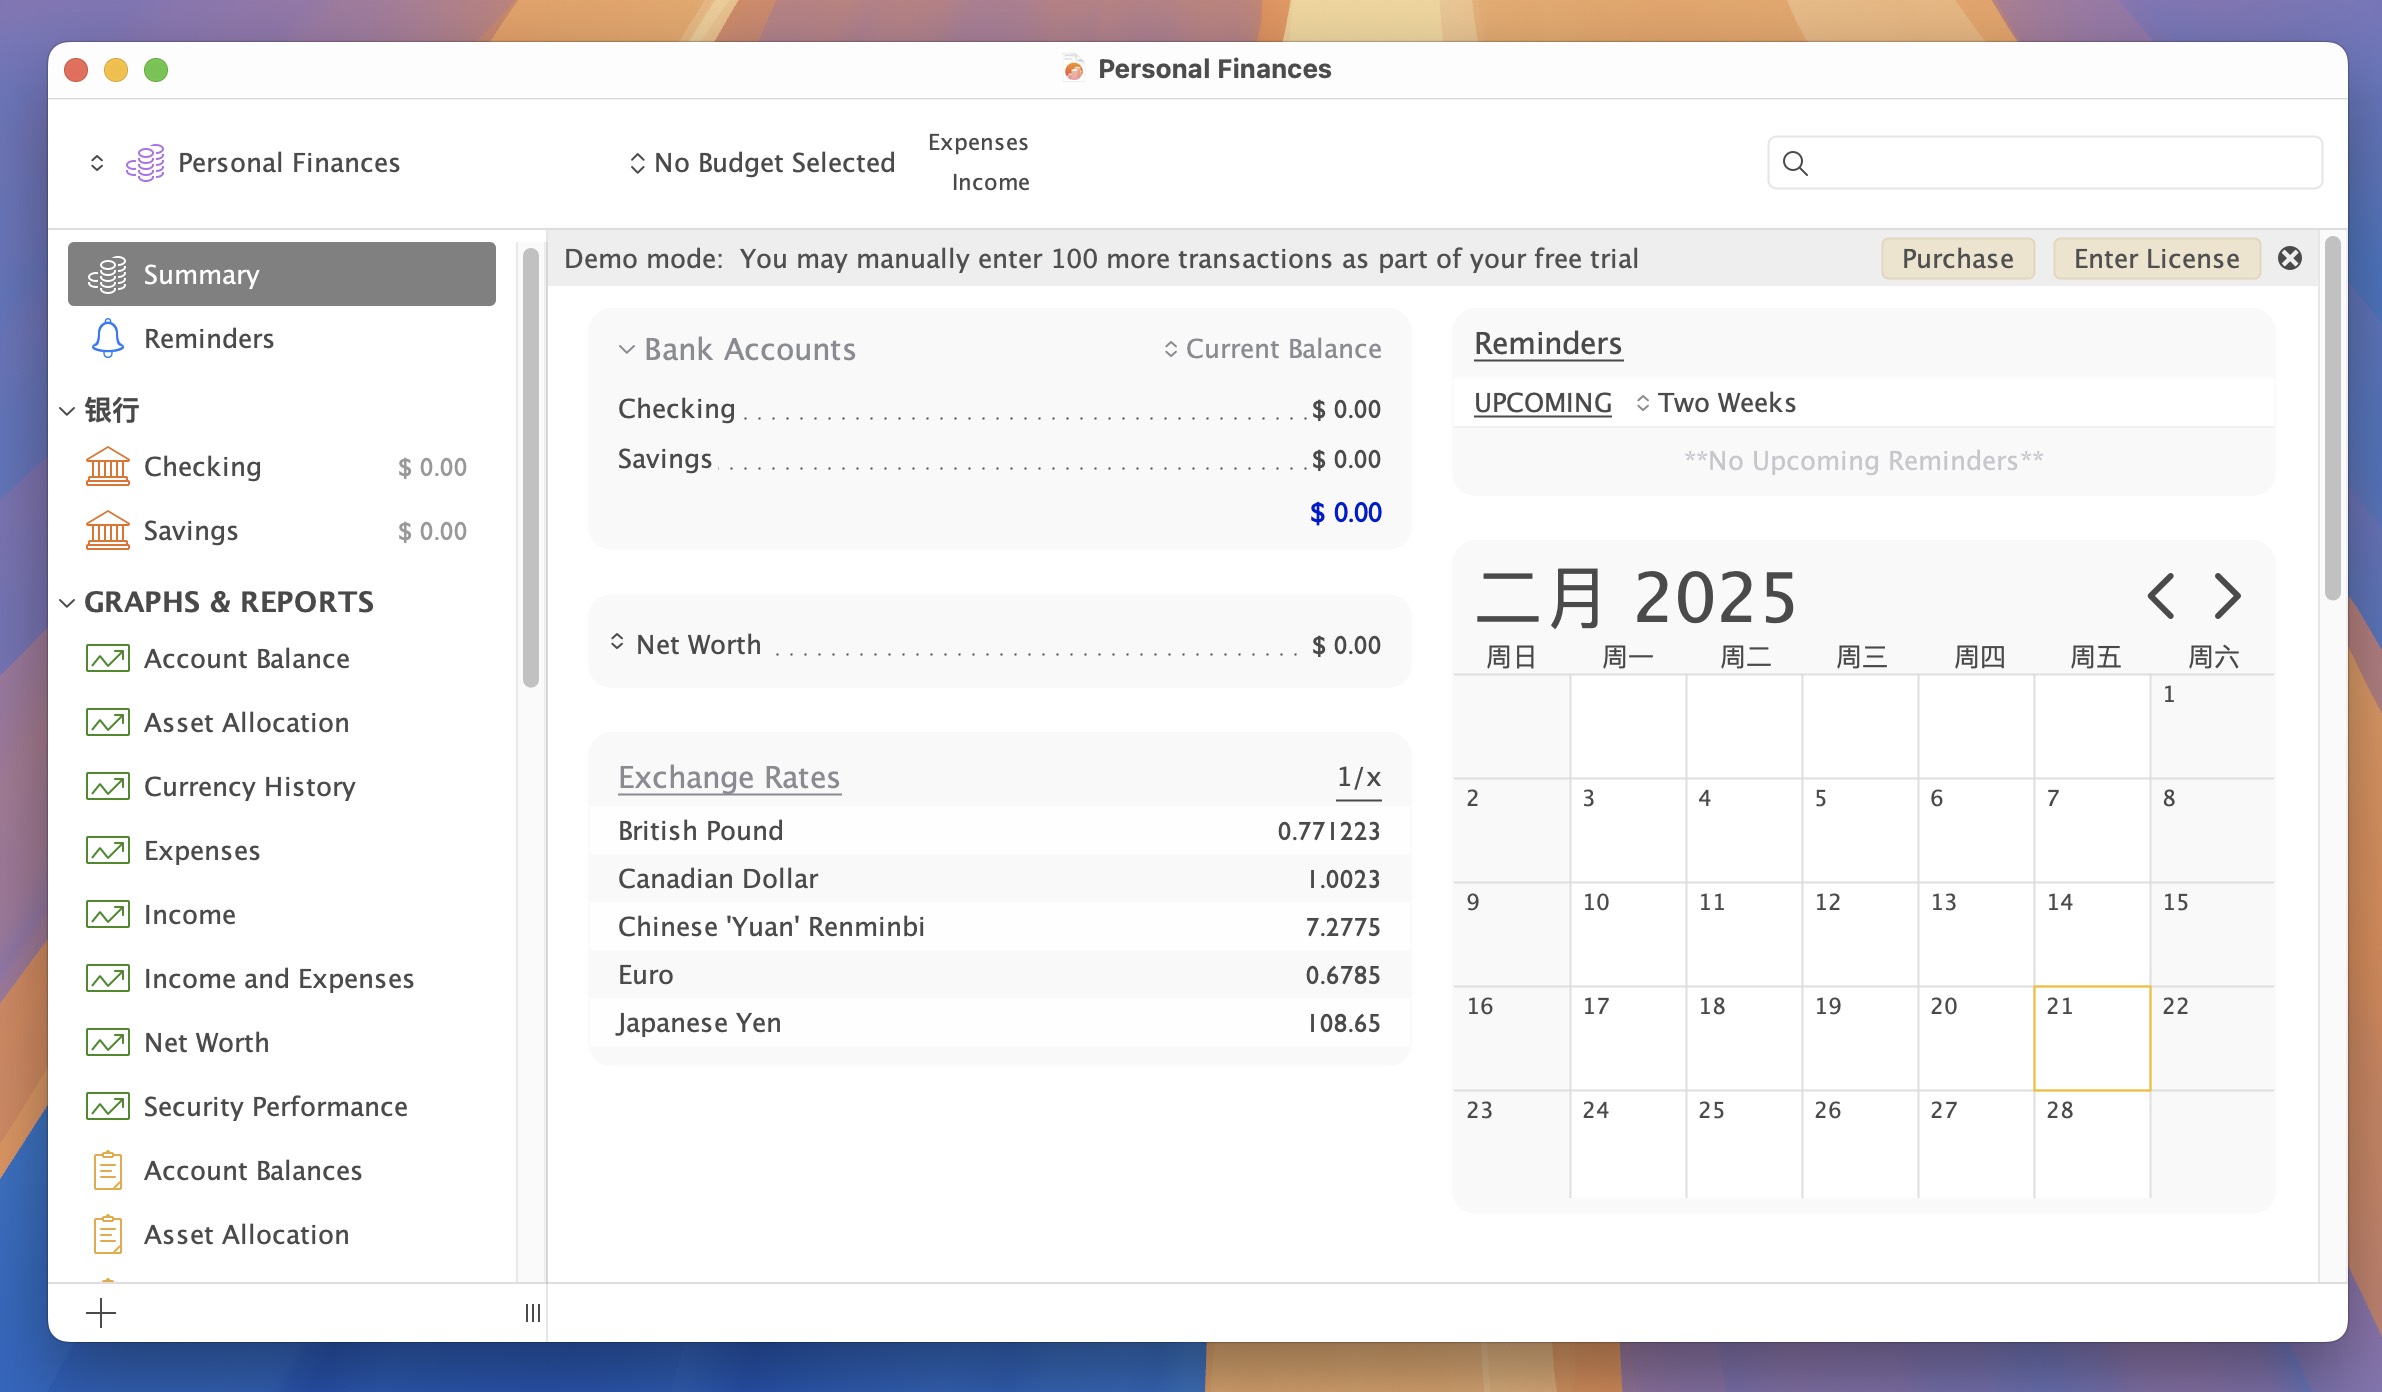Click in the search input field
The height and width of the screenshot is (1392, 2382).
[2045, 163]
